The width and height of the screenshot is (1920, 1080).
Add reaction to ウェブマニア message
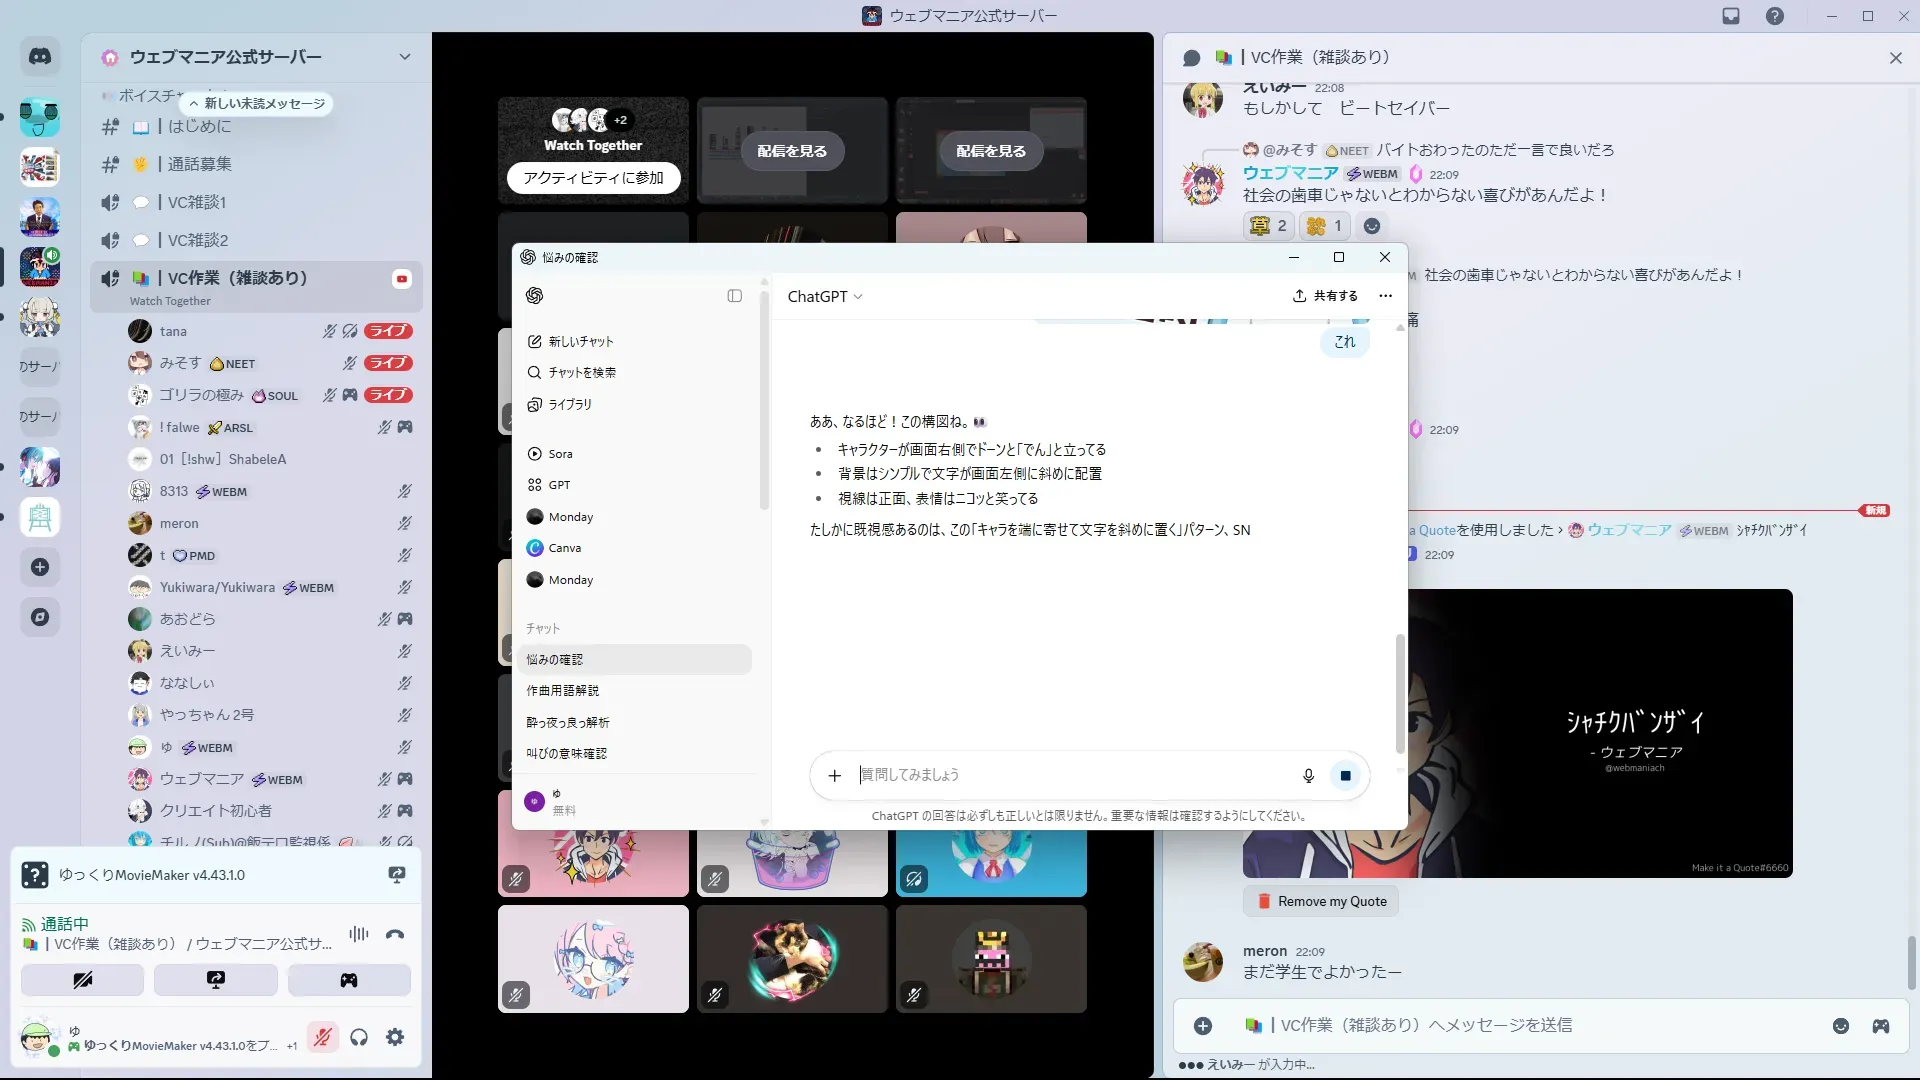click(x=1372, y=226)
